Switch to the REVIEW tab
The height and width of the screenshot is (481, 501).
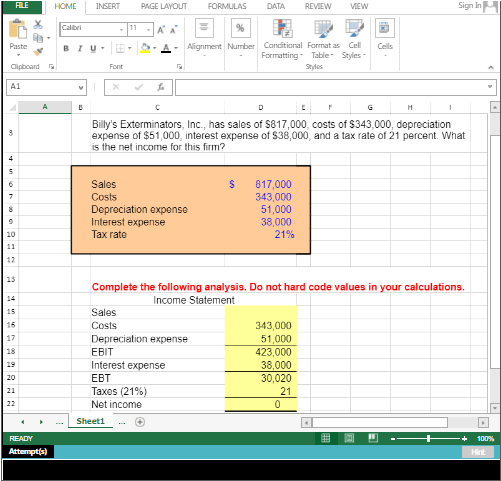click(318, 6)
